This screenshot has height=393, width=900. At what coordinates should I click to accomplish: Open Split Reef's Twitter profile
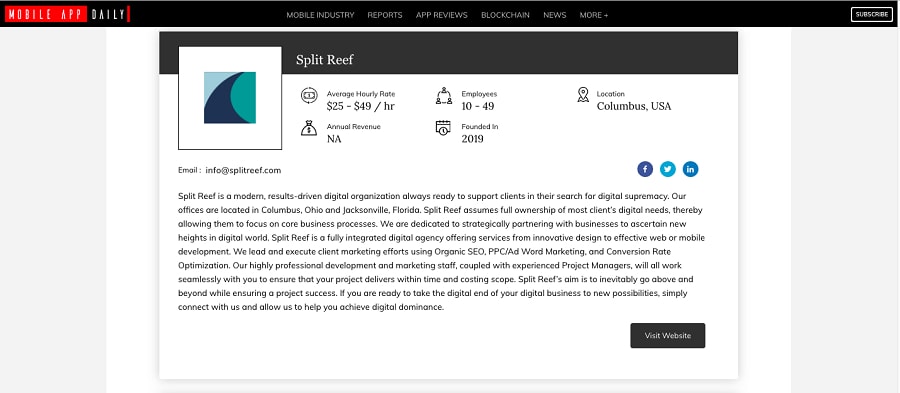point(668,169)
